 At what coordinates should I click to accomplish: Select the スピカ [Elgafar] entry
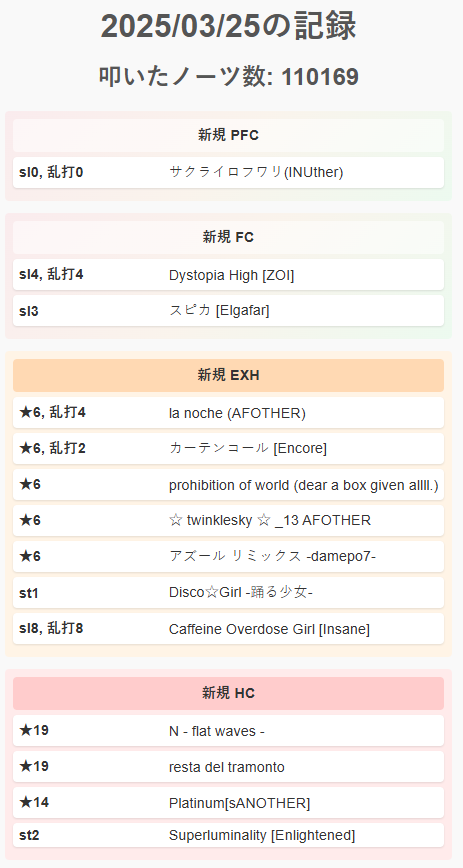[228, 311]
